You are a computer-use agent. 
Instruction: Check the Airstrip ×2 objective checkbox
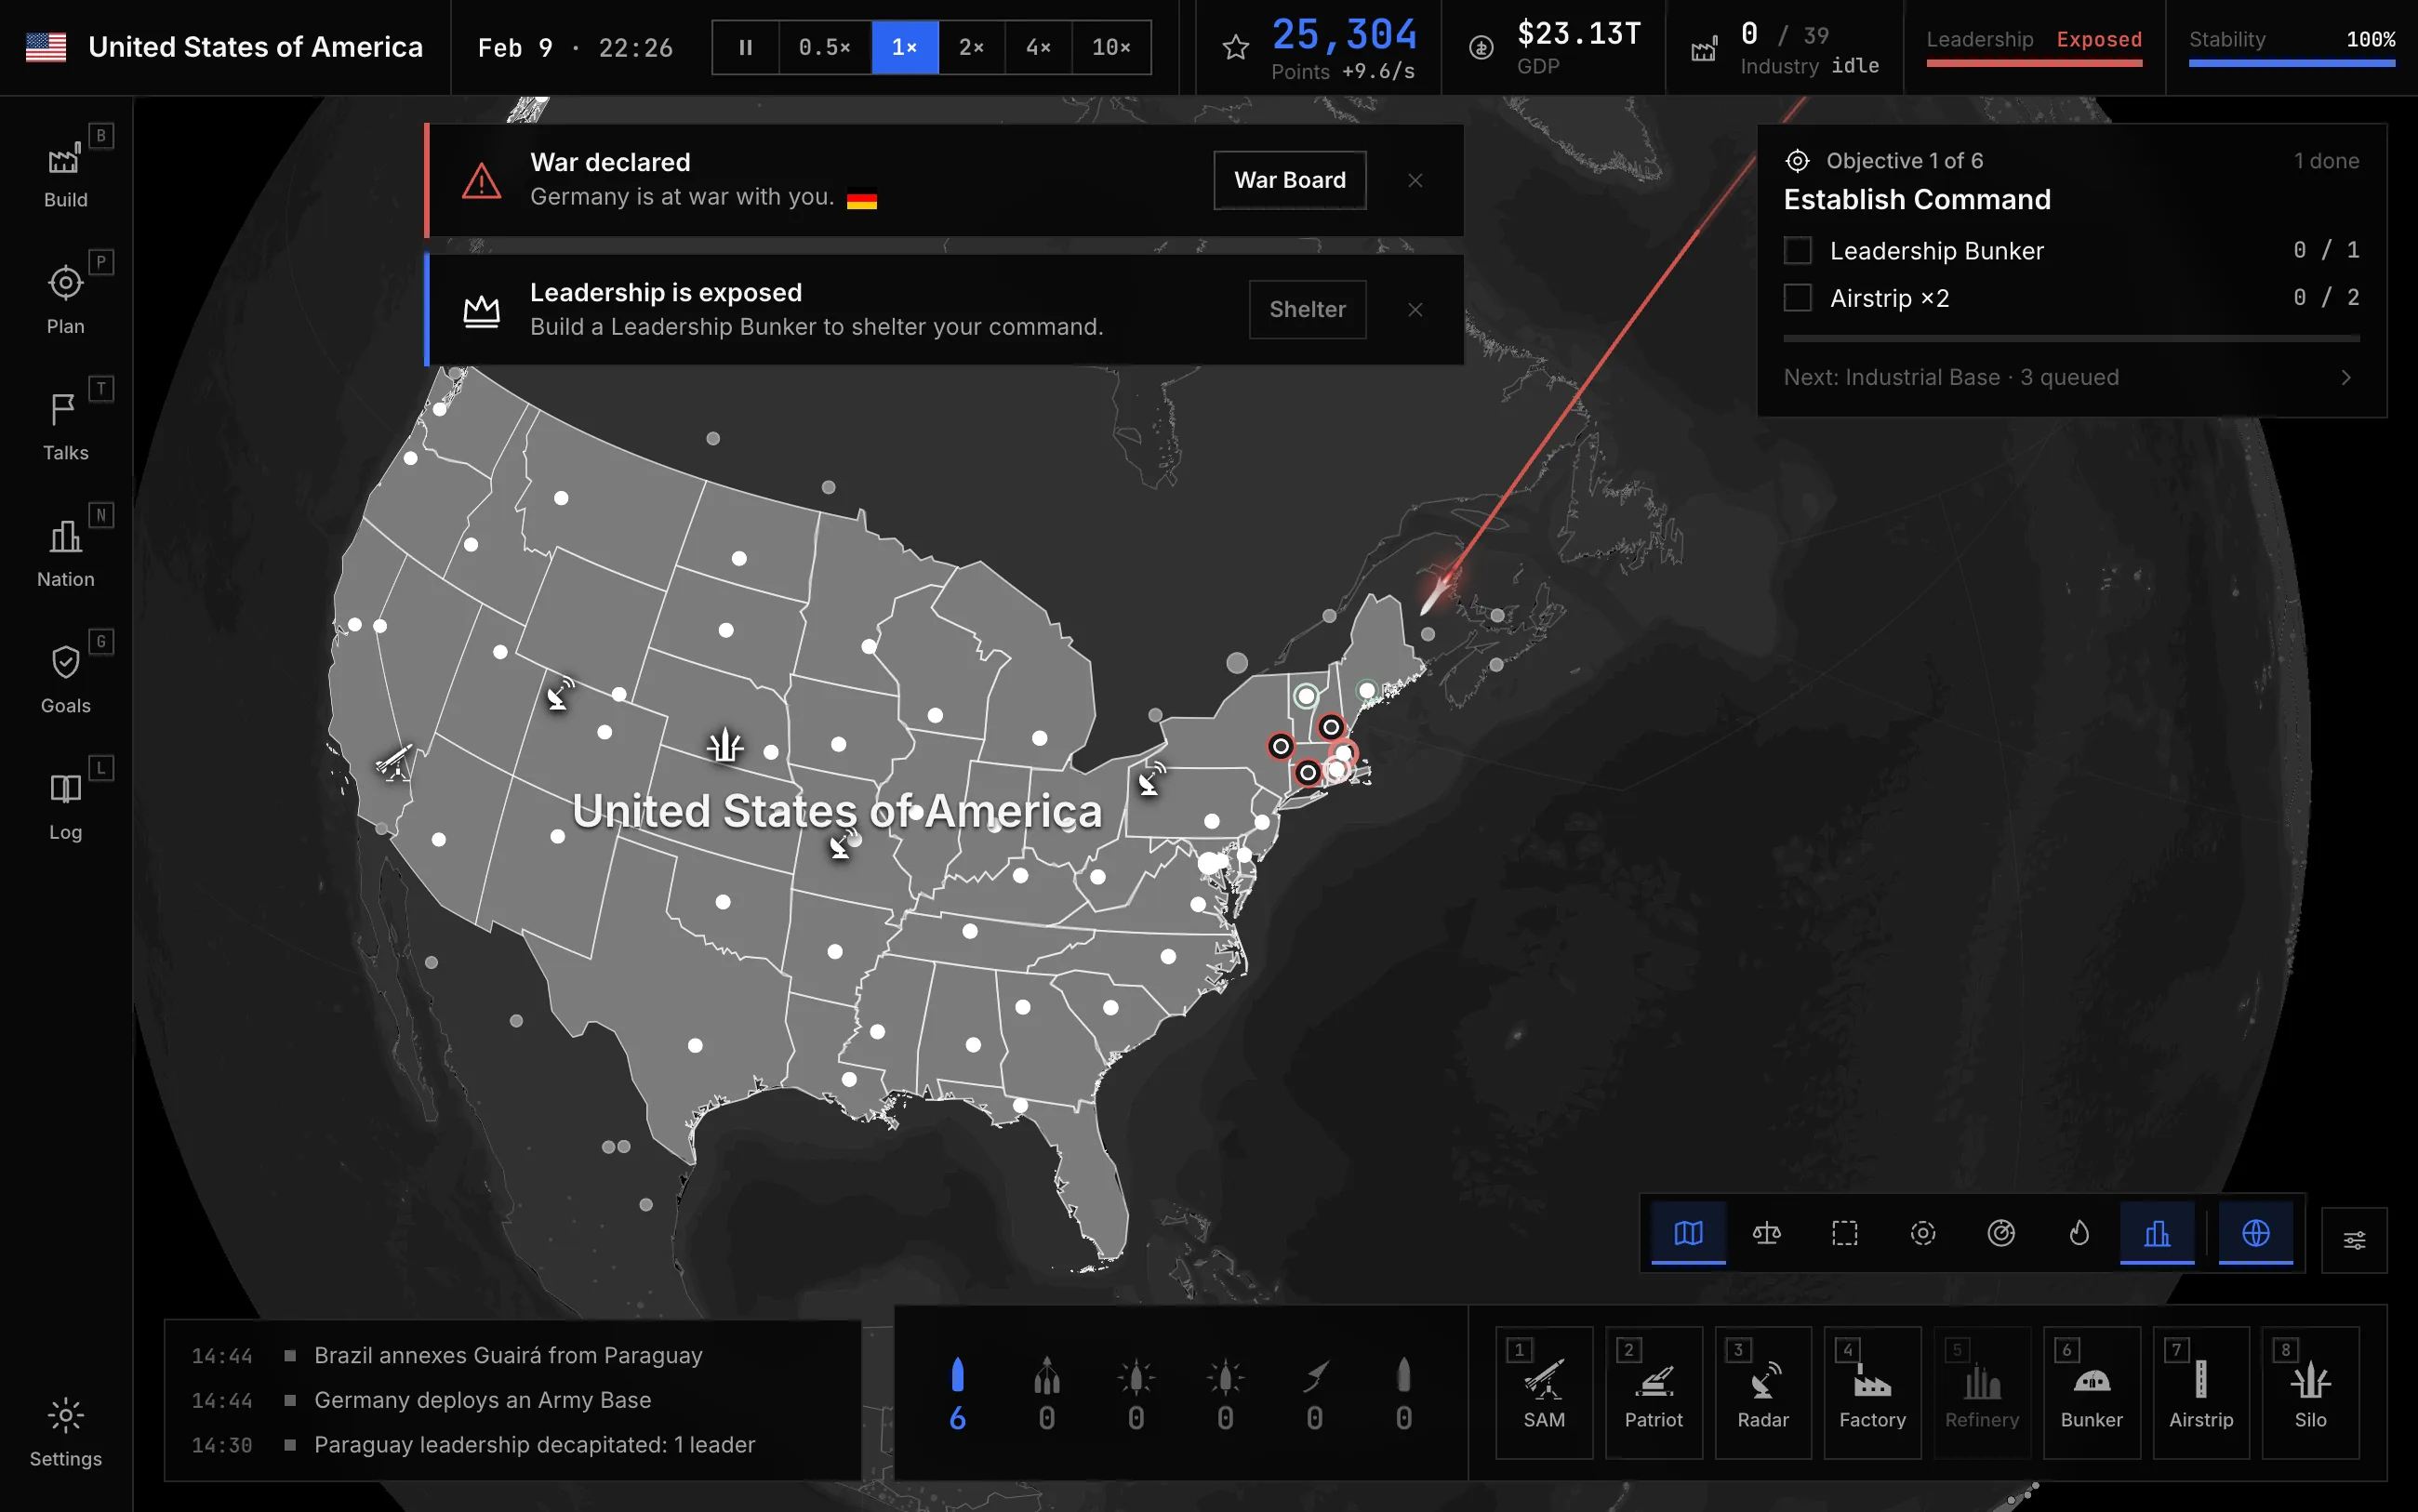(x=1797, y=298)
